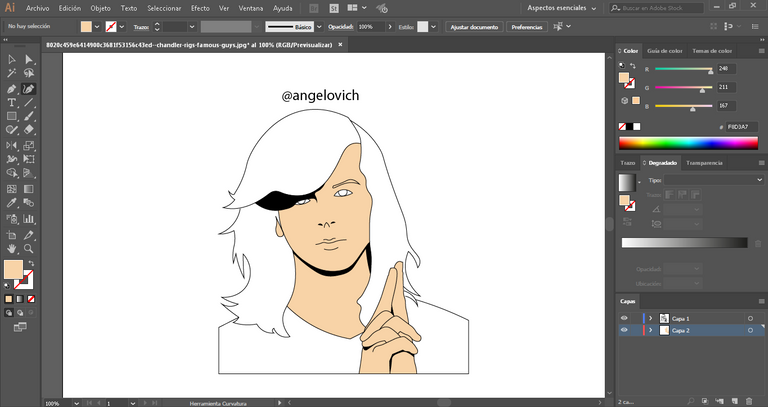Switch to the Transparencia tab
Viewport: 768px width, 407px height.
coord(704,163)
